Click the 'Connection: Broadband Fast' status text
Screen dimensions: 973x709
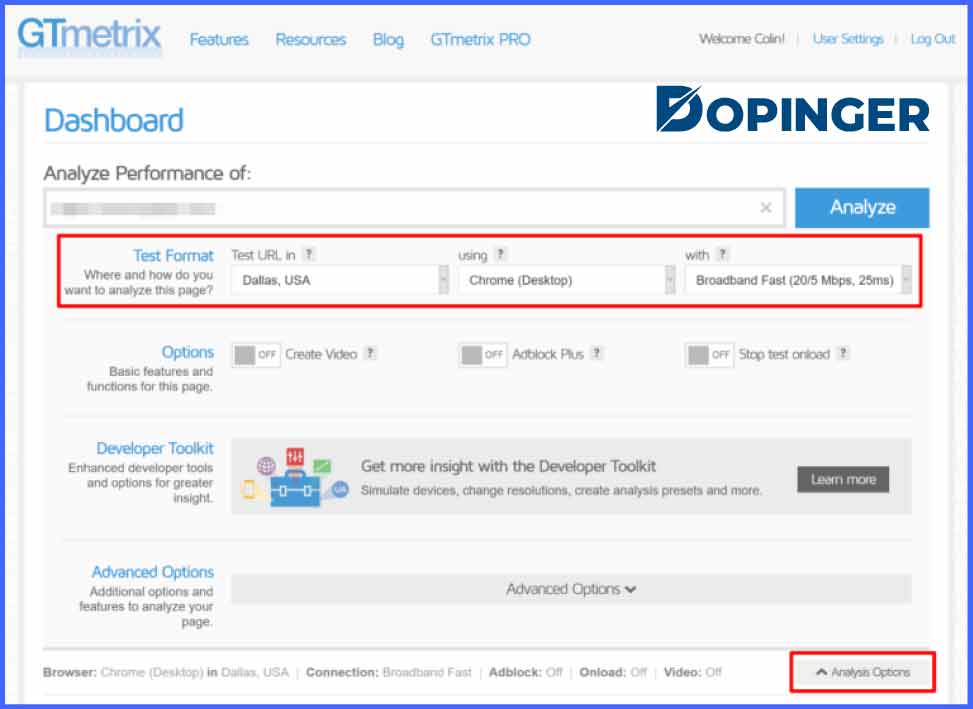[388, 672]
